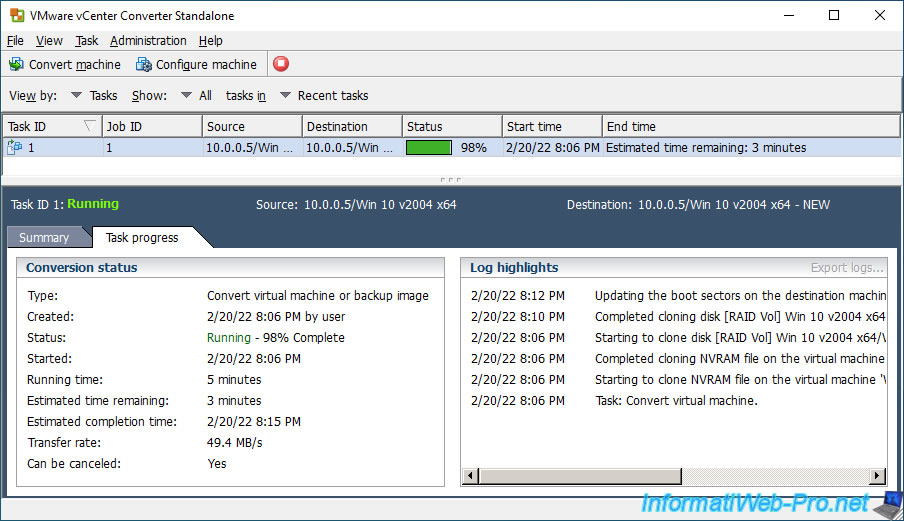Click the log highlights horizontal scrollbar thumb
The width and height of the screenshot is (904, 521).
(580, 476)
